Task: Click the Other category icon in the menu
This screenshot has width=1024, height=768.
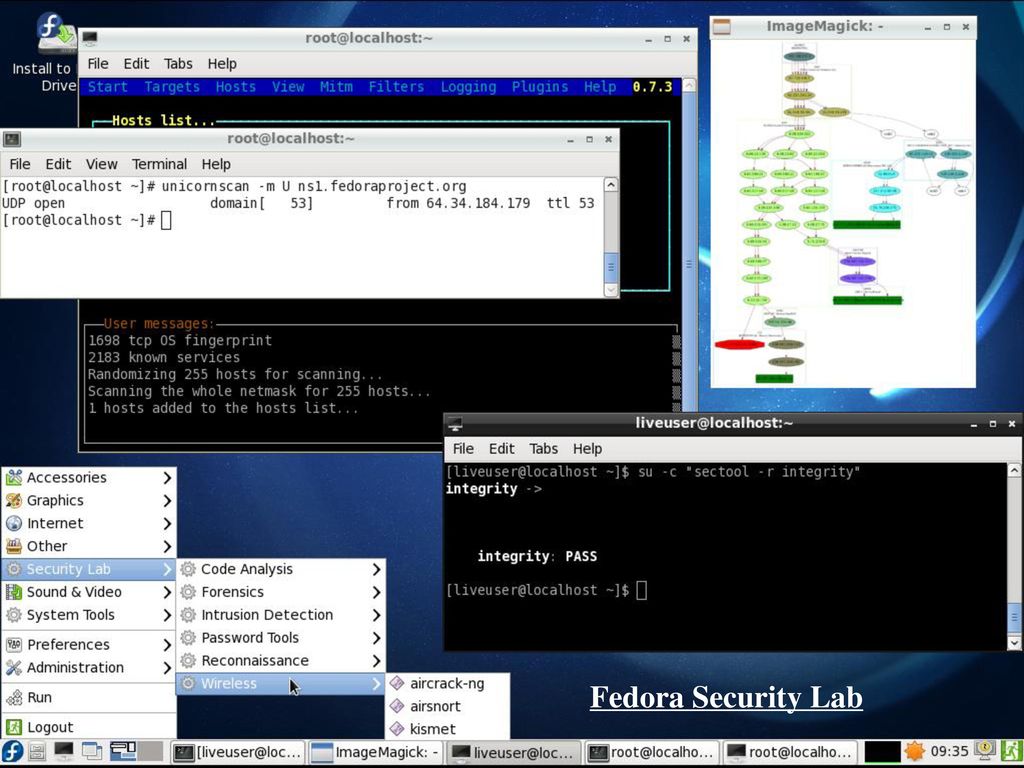Action: click(14, 546)
